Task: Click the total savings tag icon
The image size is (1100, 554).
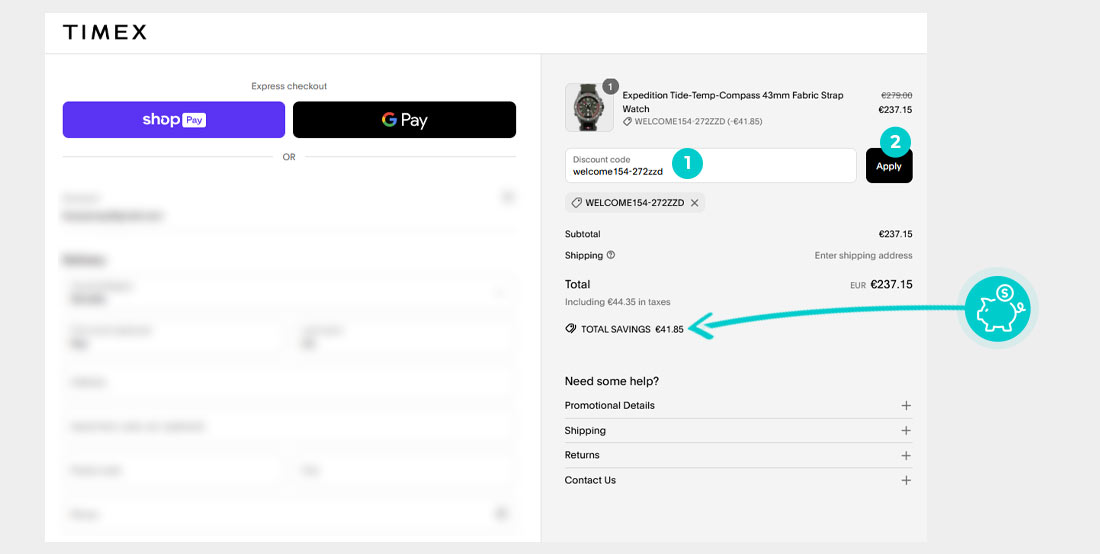Action: (571, 328)
